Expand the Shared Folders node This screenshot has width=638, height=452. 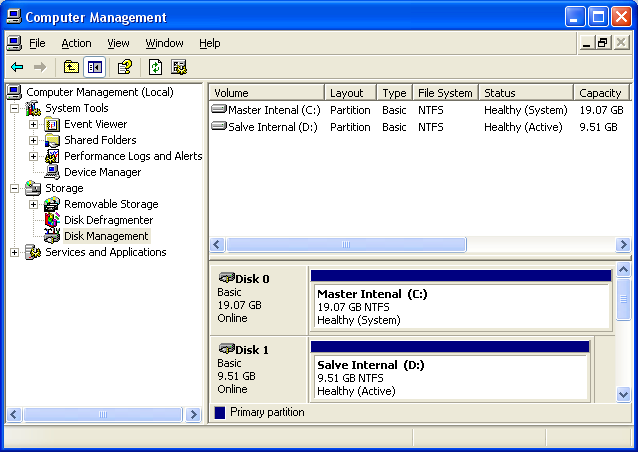point(33,140)
